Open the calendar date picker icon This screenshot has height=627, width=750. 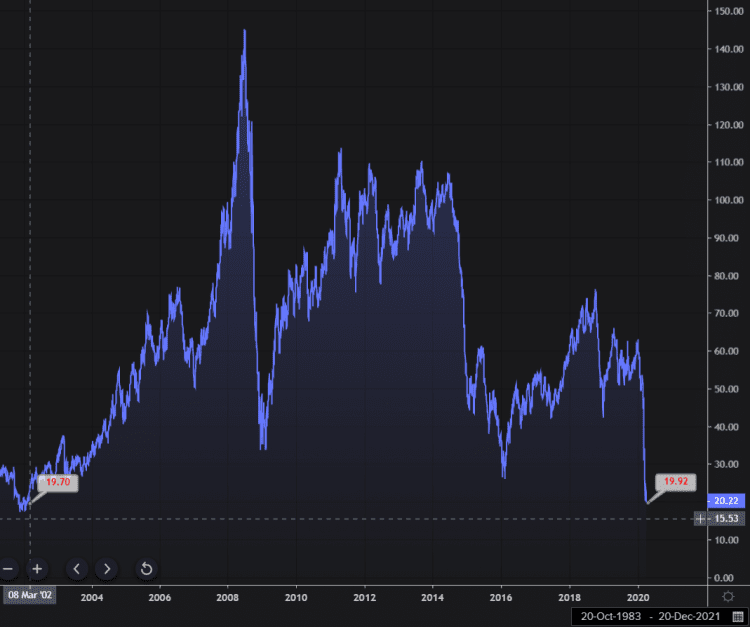coord(738,617)
